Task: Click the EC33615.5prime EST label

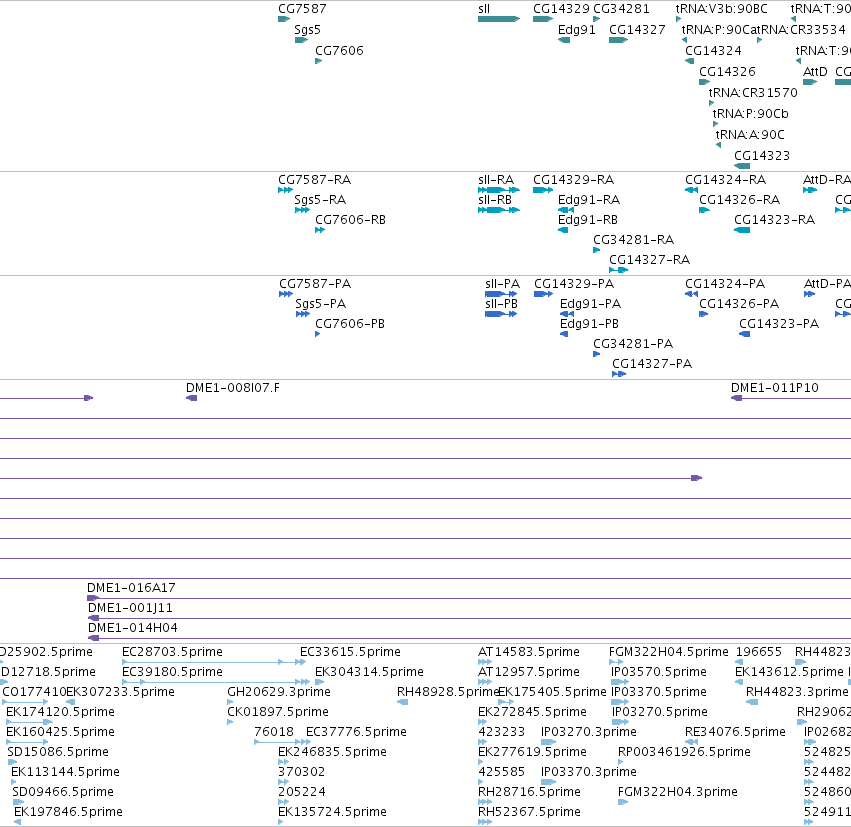Action: [350, 652]
